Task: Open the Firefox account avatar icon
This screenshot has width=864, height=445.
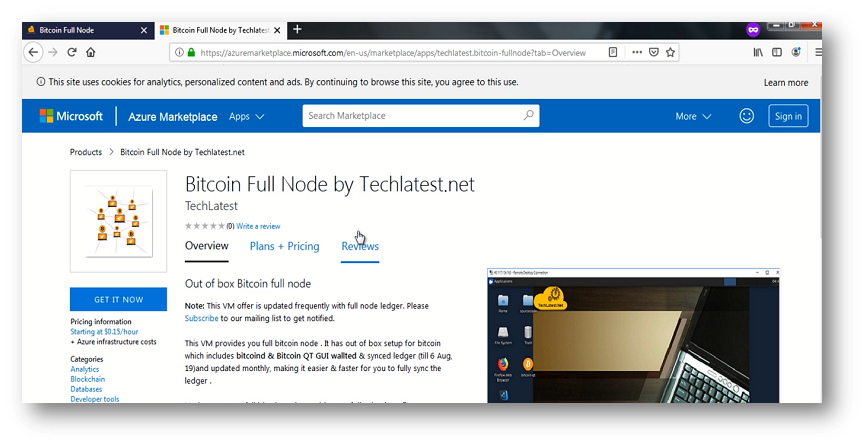Action: (796, 52)
